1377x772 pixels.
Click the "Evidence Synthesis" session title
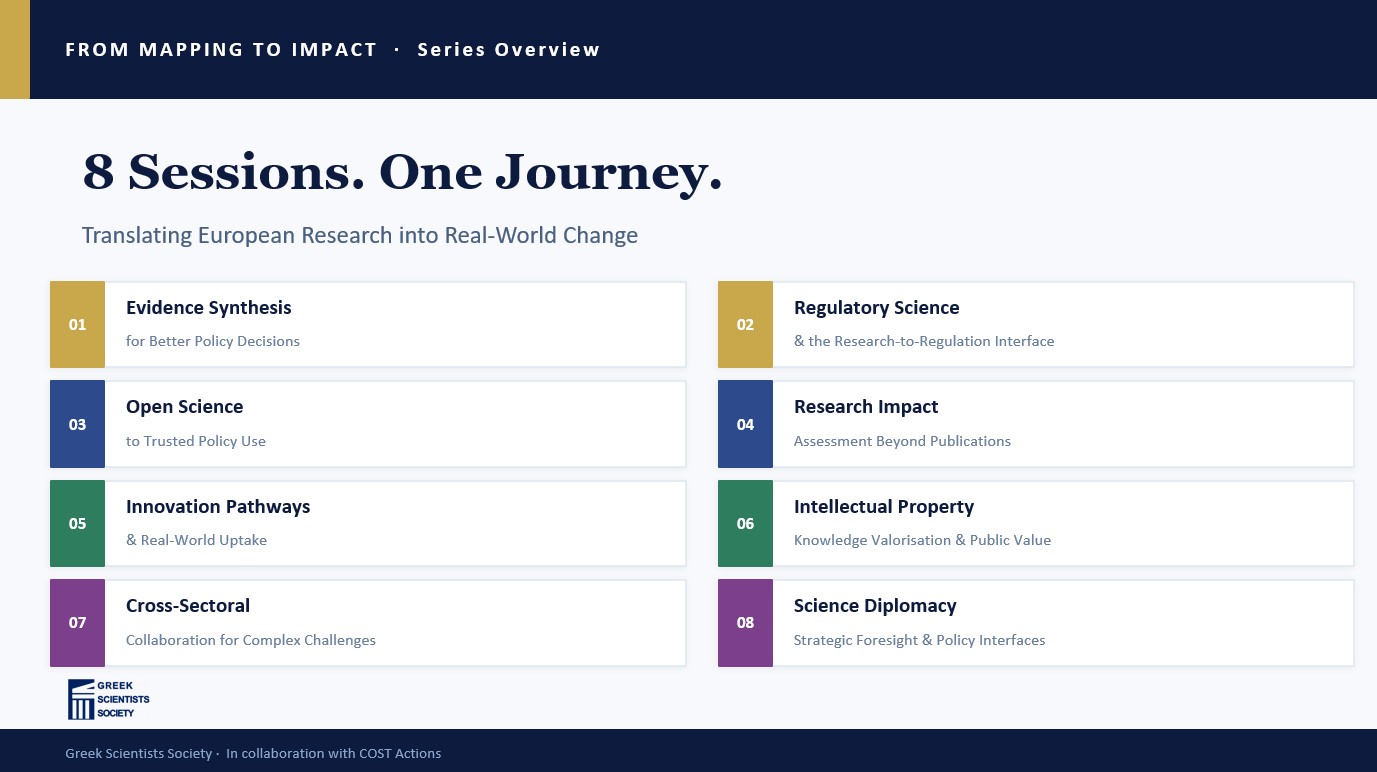coord(209,308)
